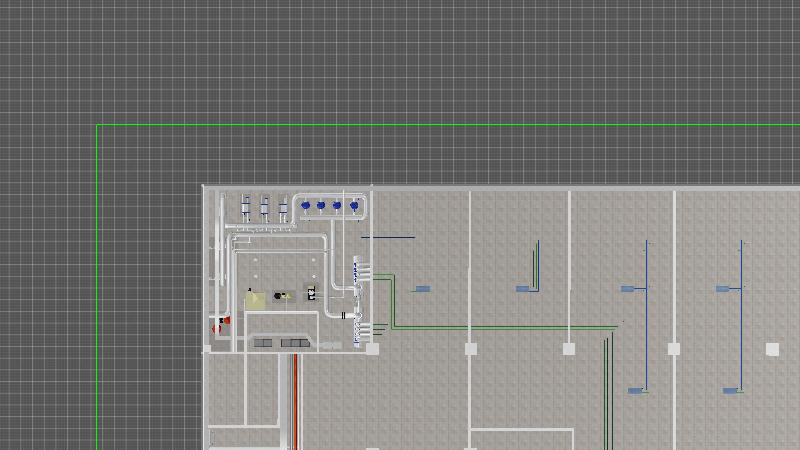Select the column square at the plant room corner
Viewport: 800px width, 450px height.
point(373,349)
